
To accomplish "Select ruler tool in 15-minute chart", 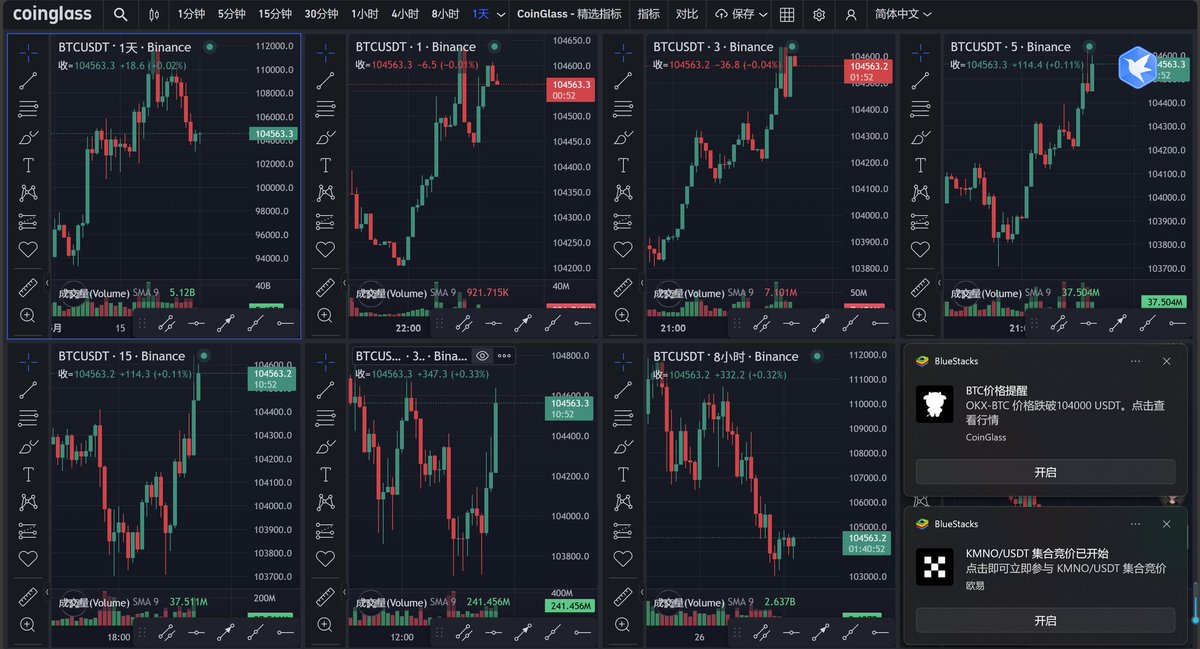I will point(28,596).
